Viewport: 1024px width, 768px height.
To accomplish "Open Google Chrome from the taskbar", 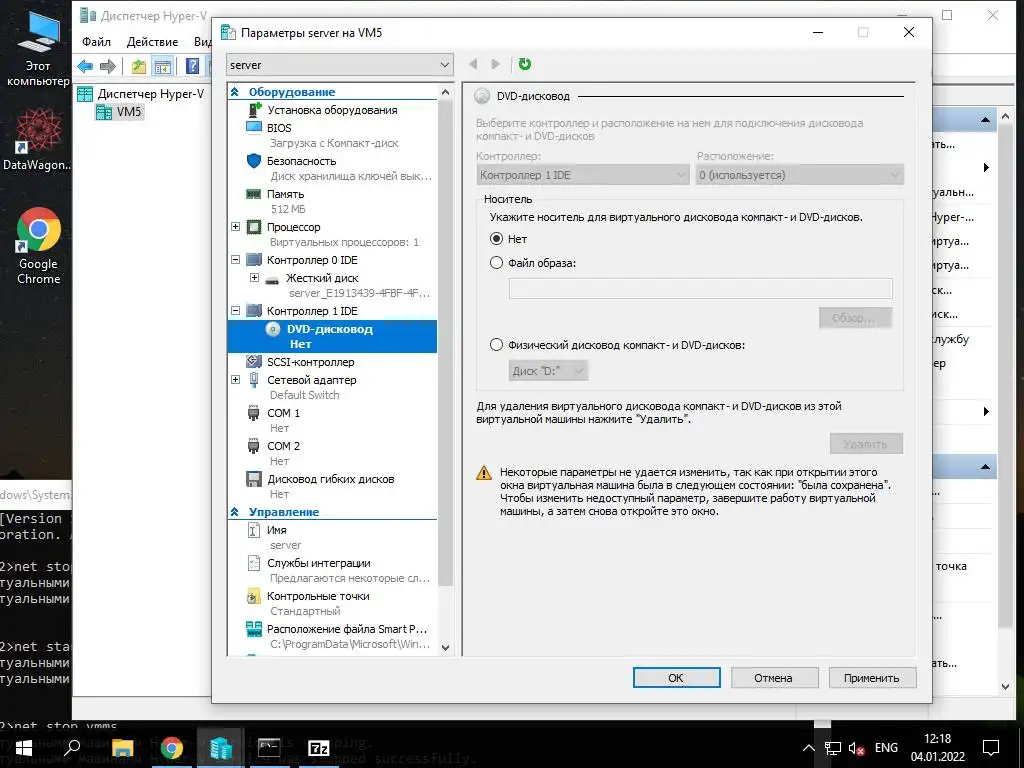I will tap(172, 748).
